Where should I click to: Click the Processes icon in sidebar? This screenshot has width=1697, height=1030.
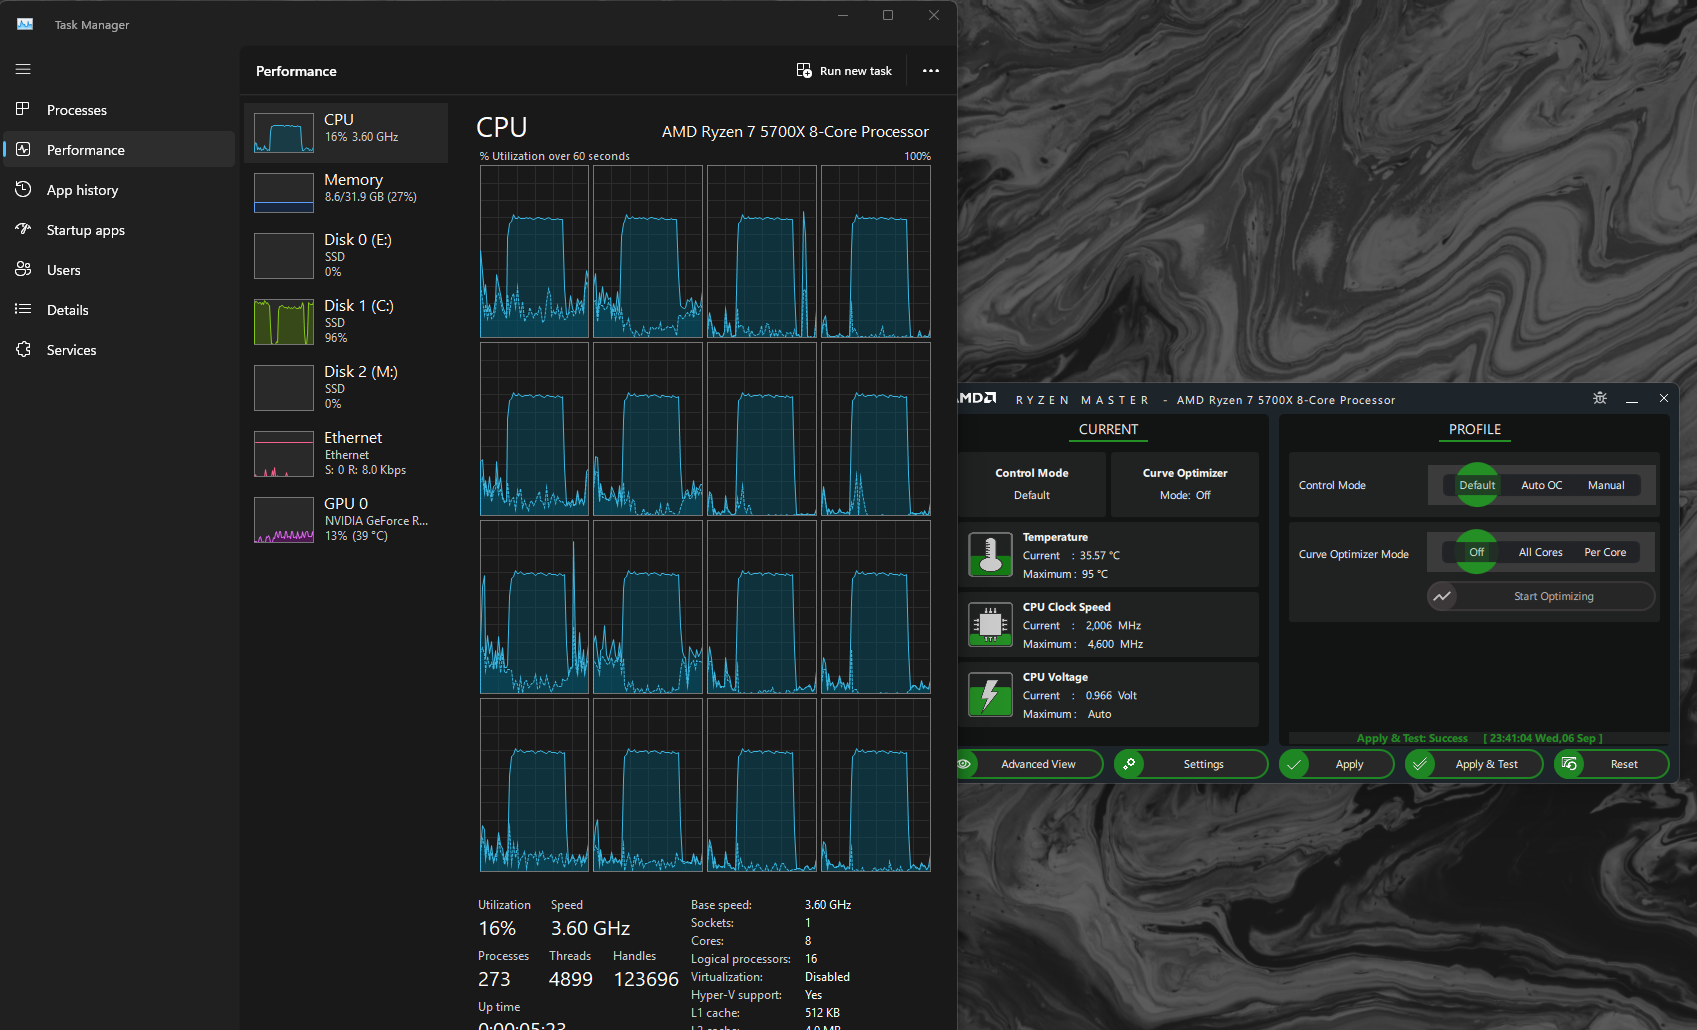coord(23,109)
